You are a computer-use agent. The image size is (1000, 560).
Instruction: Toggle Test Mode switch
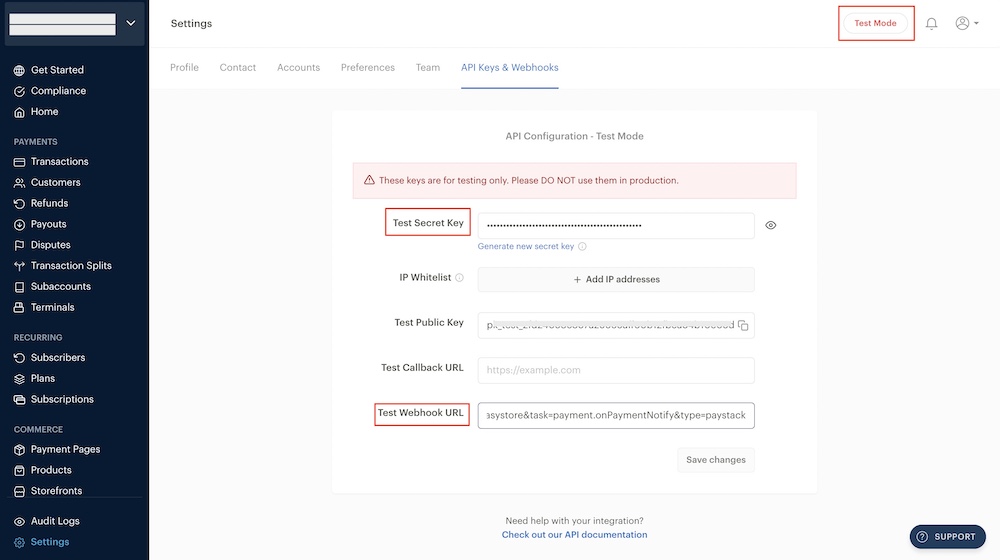875,23
